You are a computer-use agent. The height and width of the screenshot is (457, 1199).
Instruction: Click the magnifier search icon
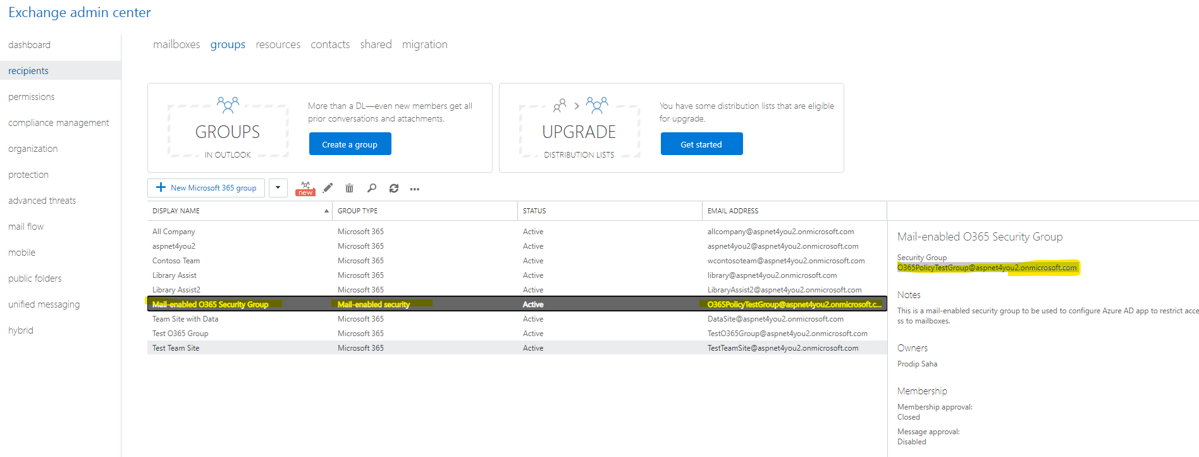click(372, 188)
